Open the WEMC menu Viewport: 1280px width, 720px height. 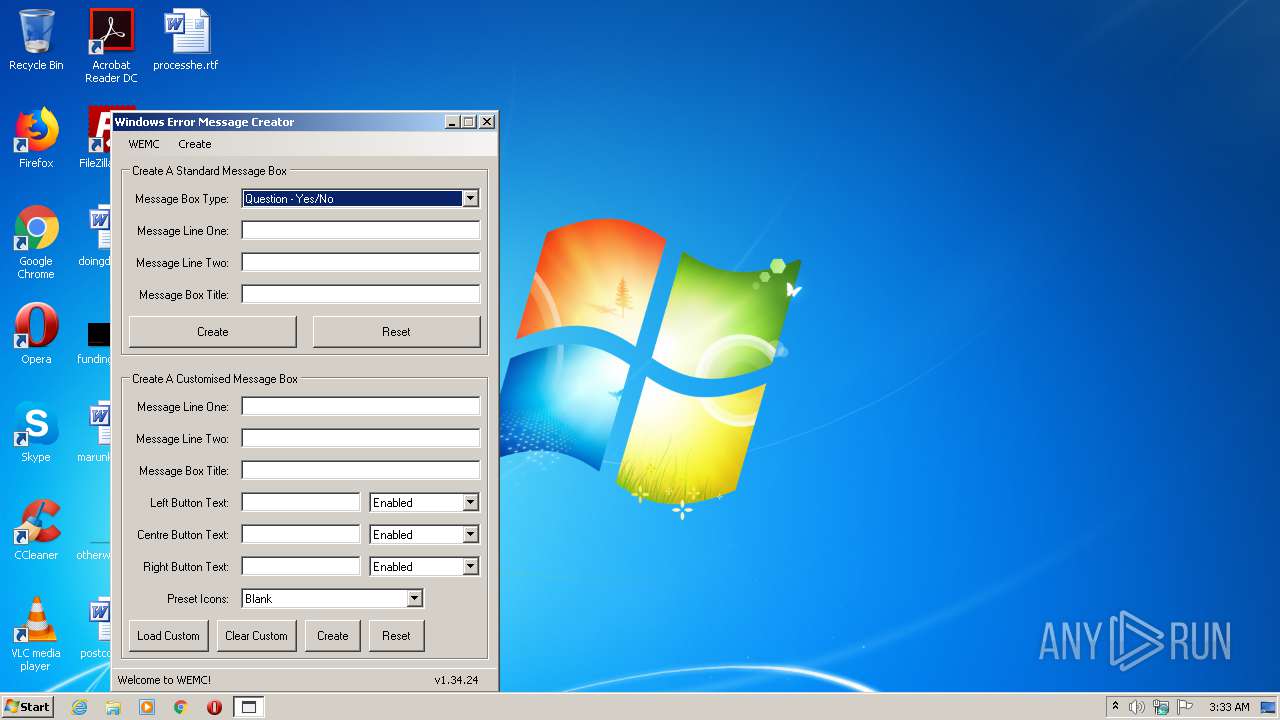click(x=144, y=144)
